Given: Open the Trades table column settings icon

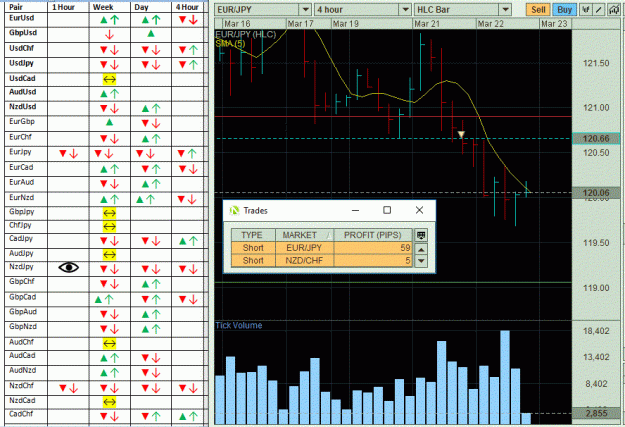Looking at the screenshot, I should coord(421,235).
